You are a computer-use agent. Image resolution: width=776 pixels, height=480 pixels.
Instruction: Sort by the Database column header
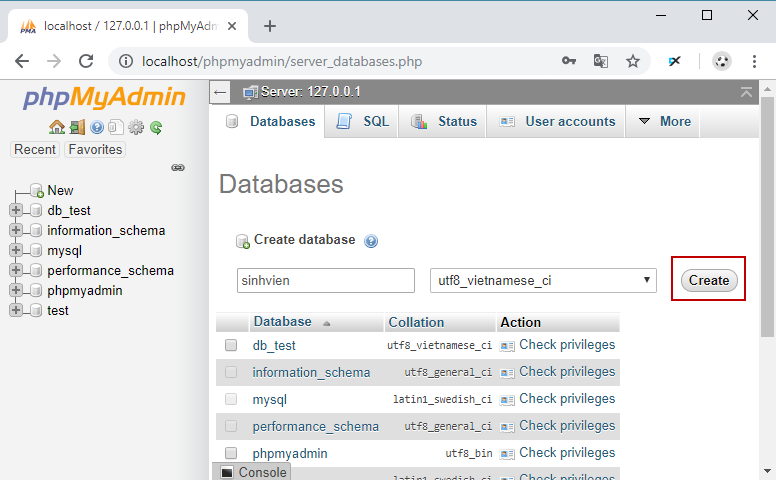[x=283, y=322]
